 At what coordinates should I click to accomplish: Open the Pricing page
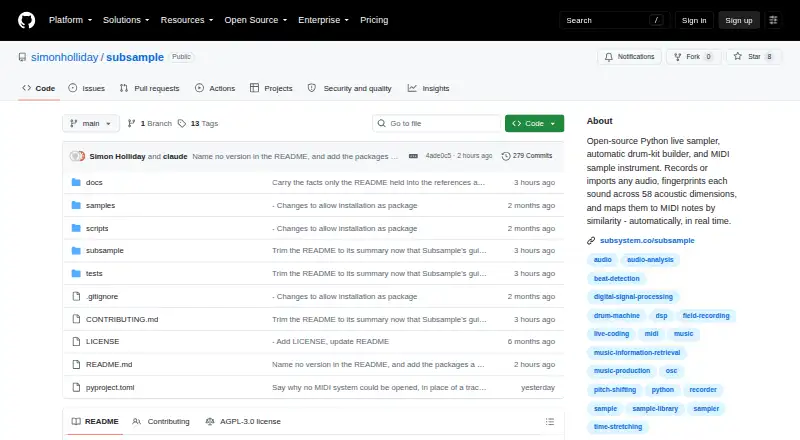coord(374,20)
